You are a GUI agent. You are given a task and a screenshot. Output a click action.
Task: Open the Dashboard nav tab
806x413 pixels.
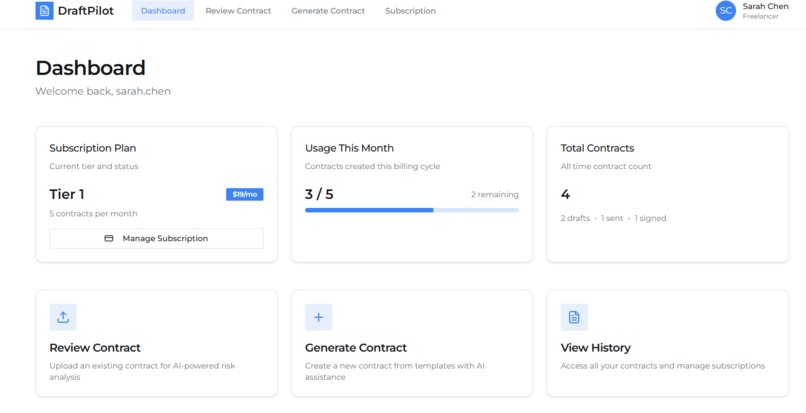click(x=163, y=11)
